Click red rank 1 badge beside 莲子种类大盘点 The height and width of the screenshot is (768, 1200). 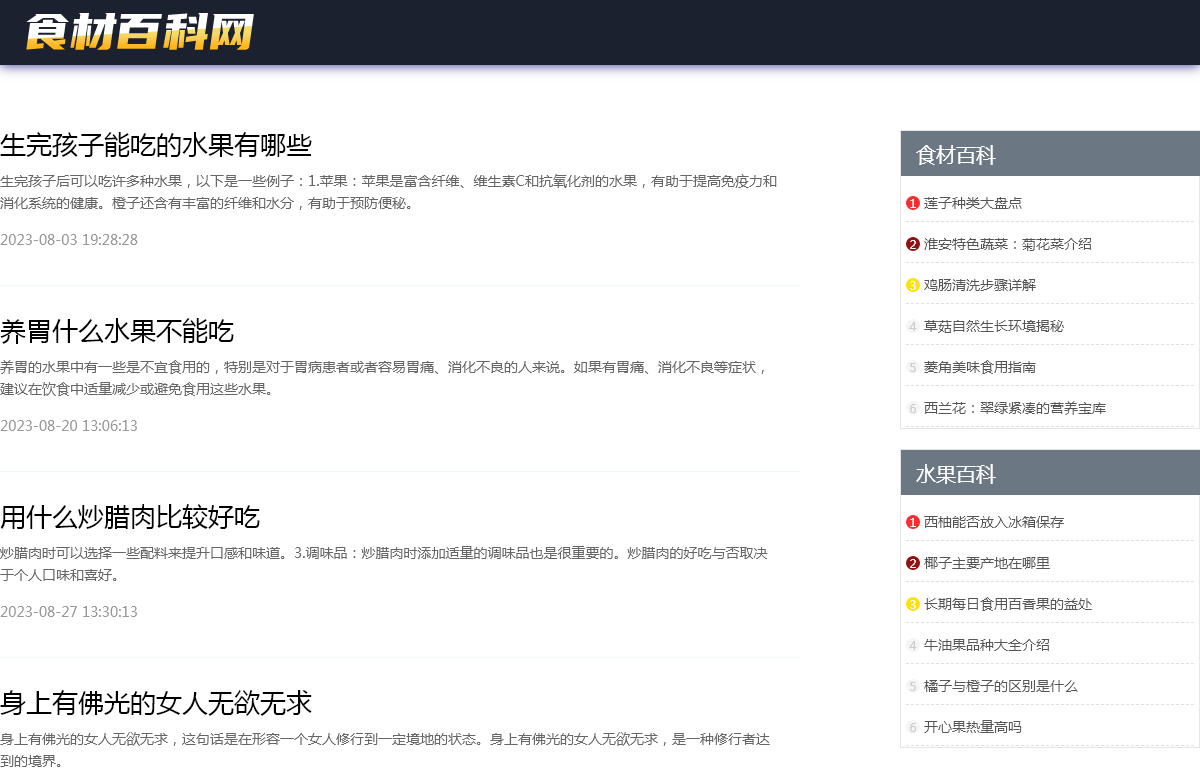[912, 203]
